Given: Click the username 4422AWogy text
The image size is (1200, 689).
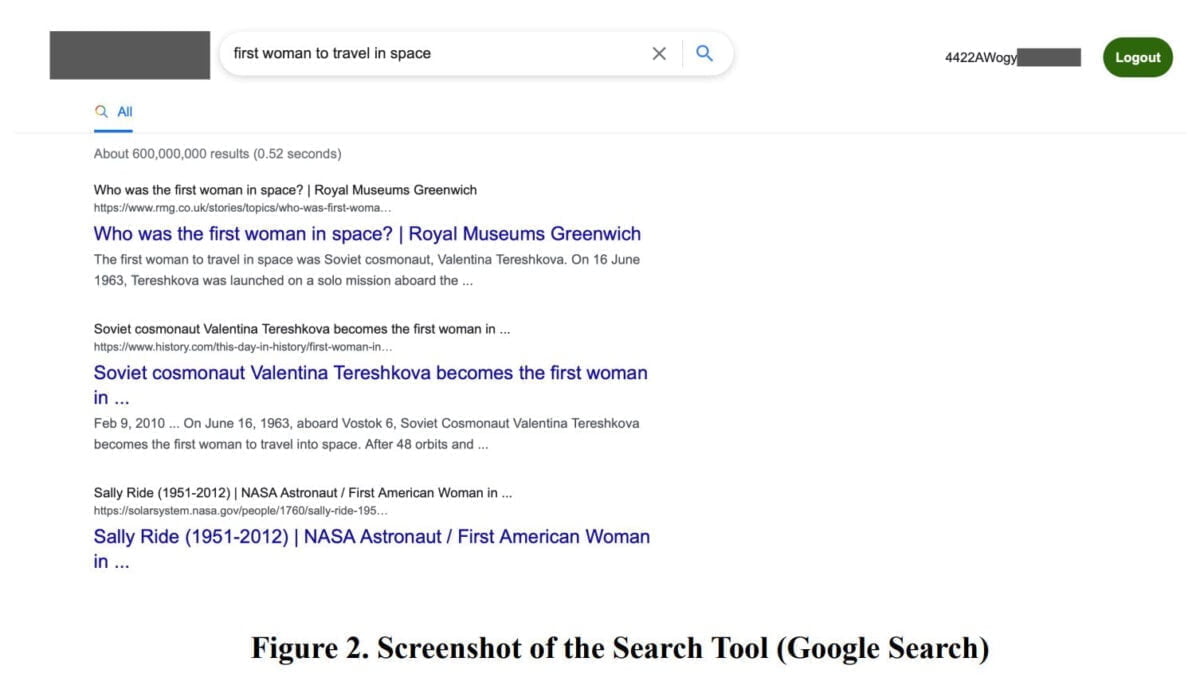Looking at the screenshot, I should (981, 58).
